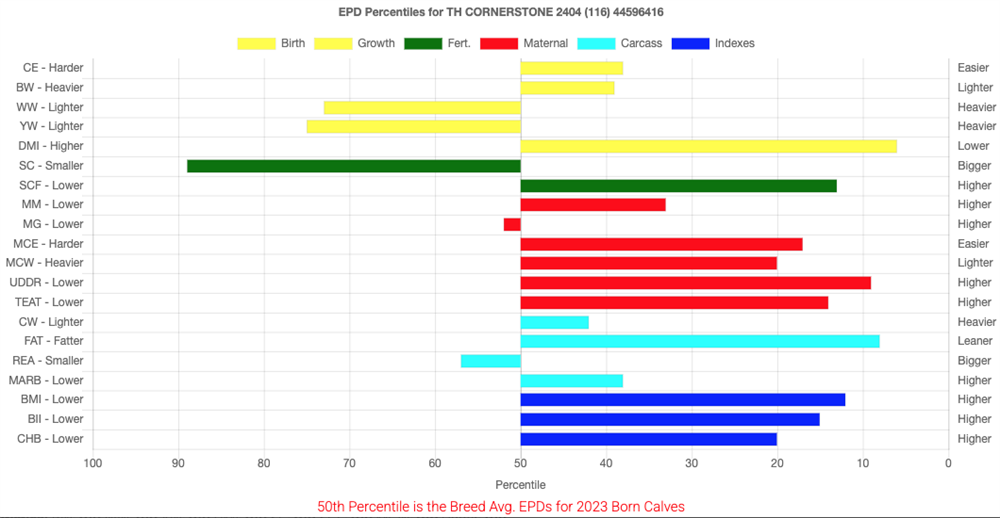The image size is (1000, 518).
Task: Click the cyan Carcass legend swatch
Action: click(596, 43)
